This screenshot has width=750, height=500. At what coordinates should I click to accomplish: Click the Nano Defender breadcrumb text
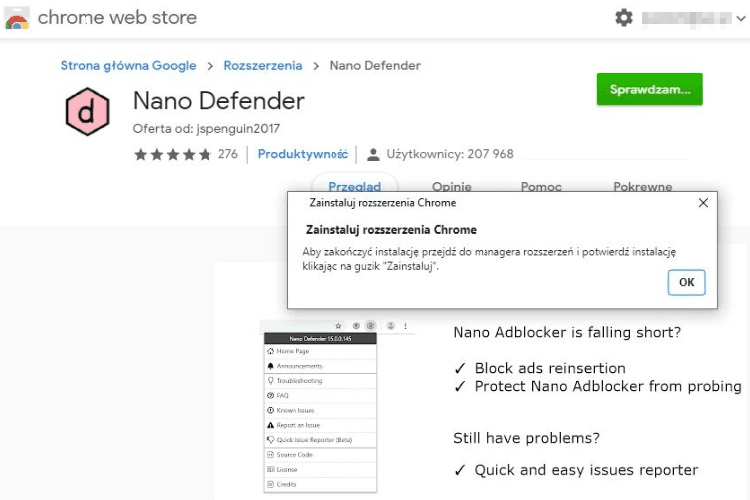point(375,66)
